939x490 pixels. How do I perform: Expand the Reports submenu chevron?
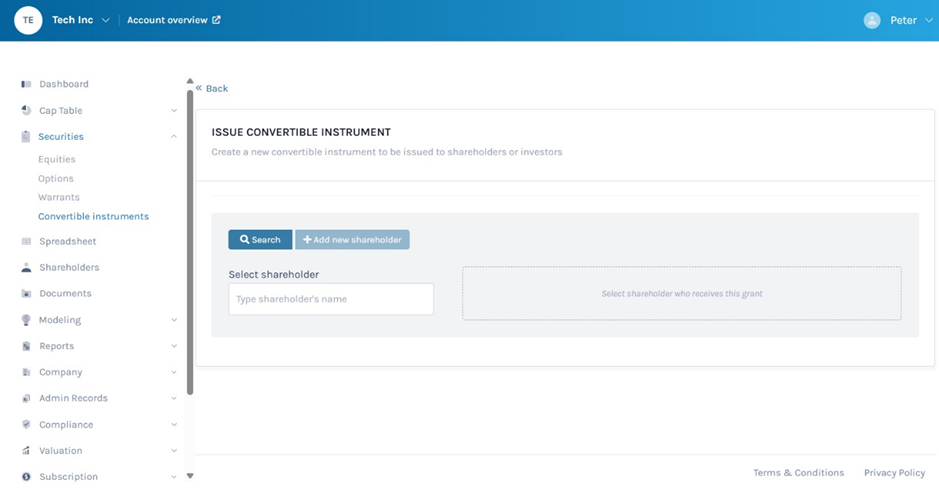tap(174, 346)
